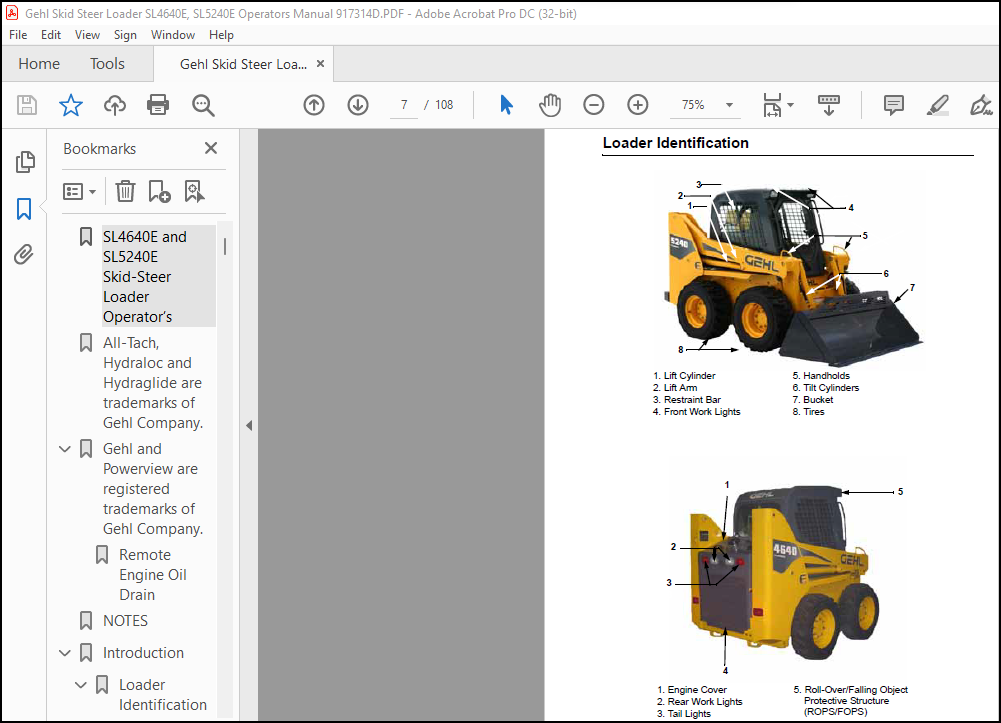The image size is (1001, 723).
Task: Open the Sign menu
Action: [125, 34]
